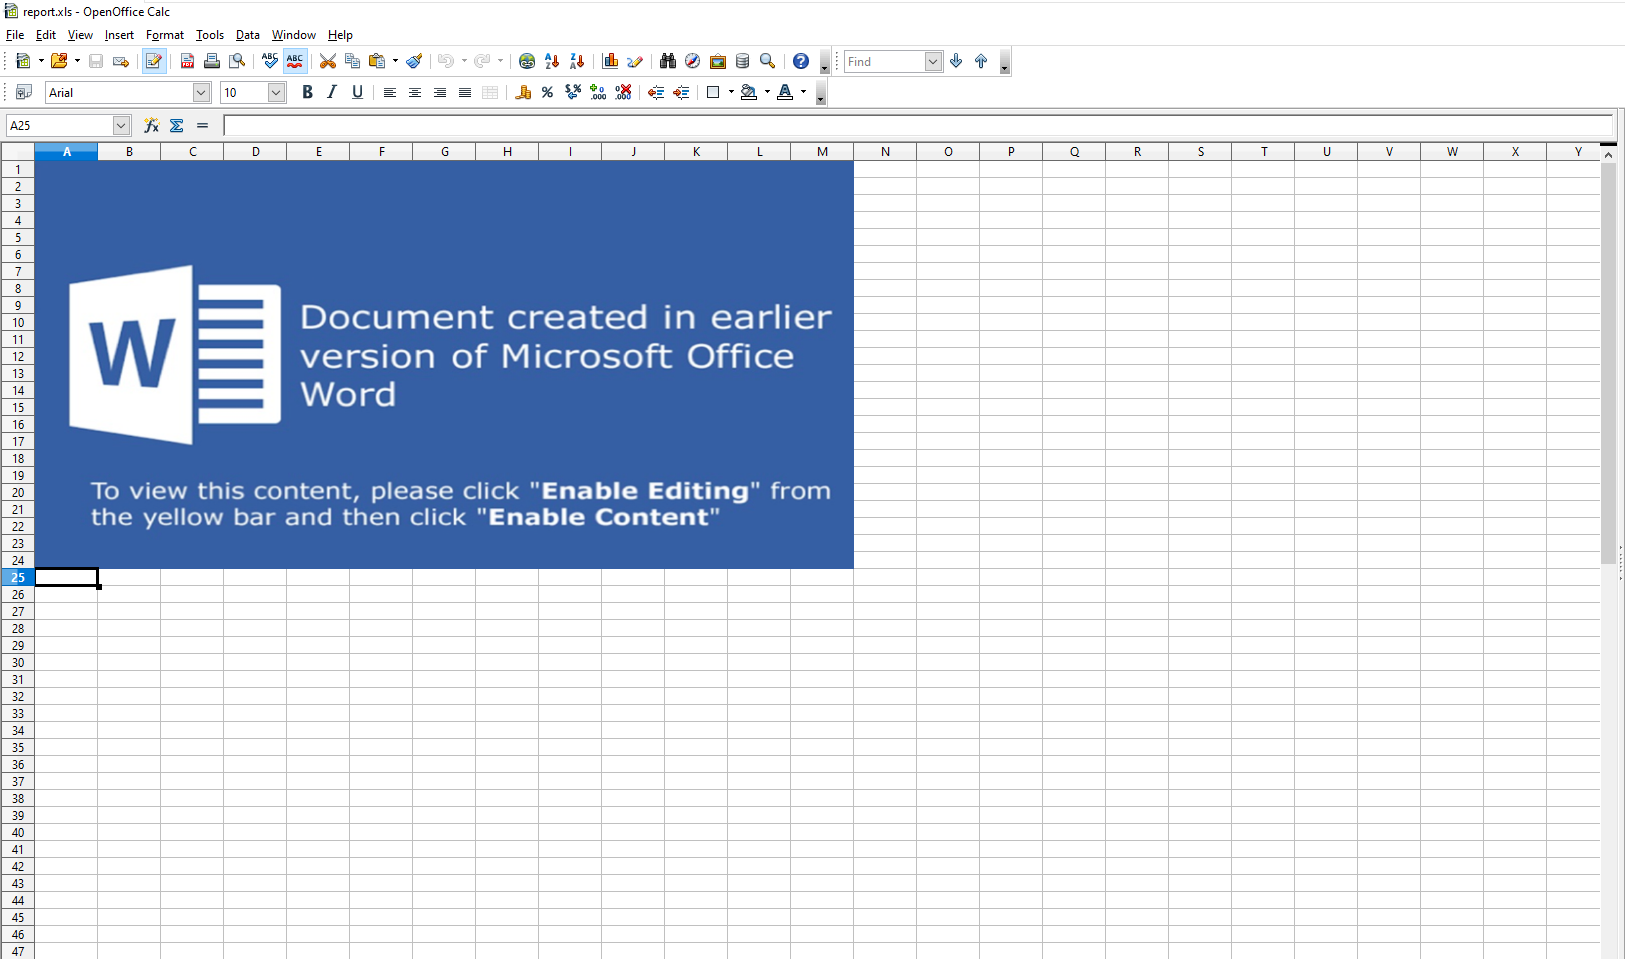This screenshot has width=1625, height=959.
Task: Expand the Arial font name dropdown
Action: [201, 92]
